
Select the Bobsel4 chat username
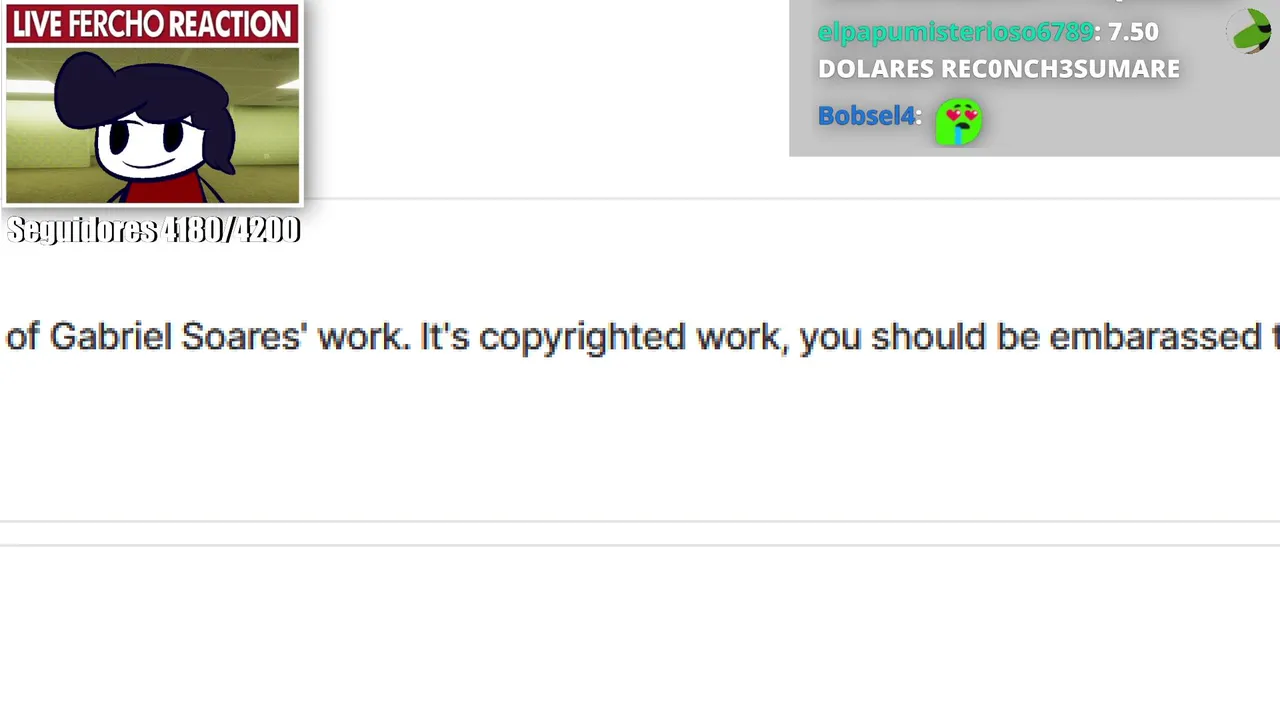click(866, 116)
